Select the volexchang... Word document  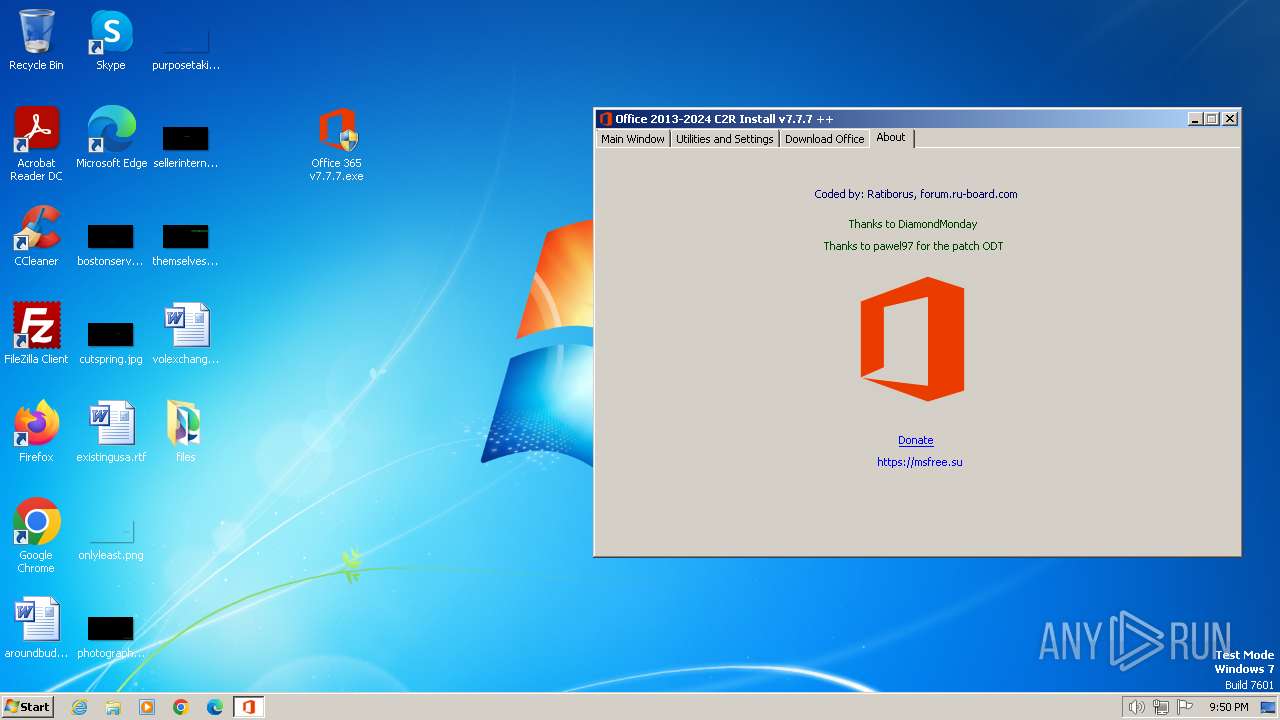click(186, 334)
